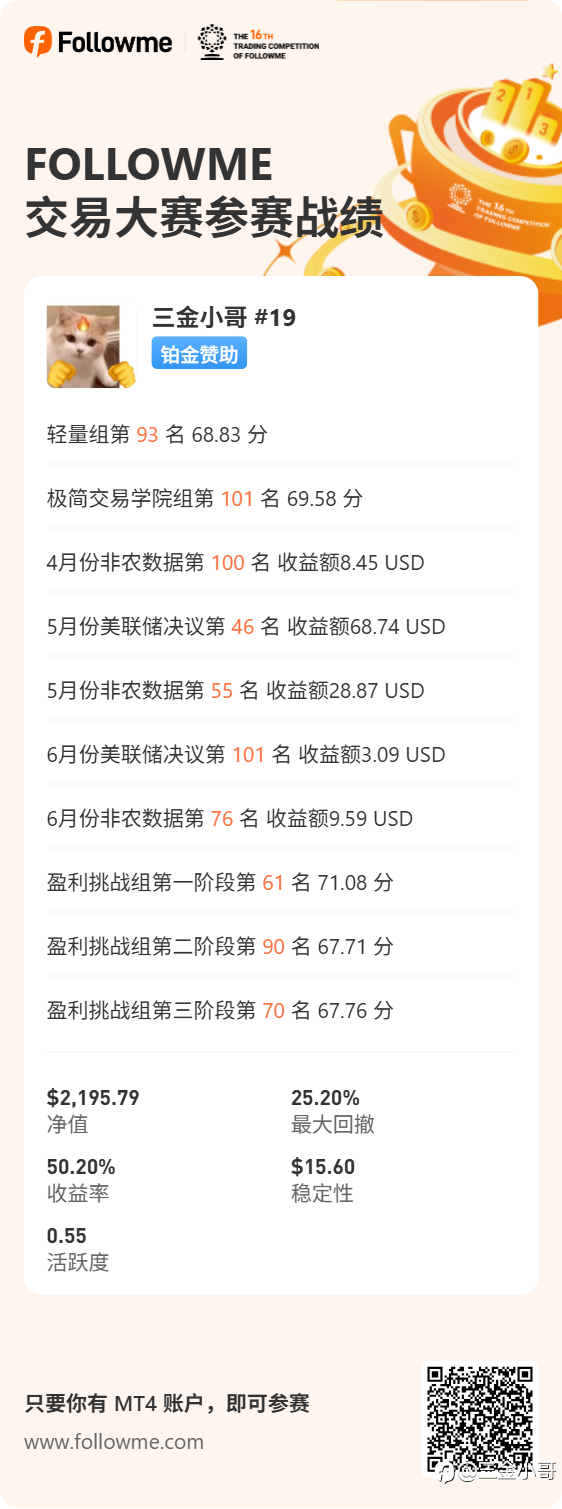Click the Followme logo icon
562x1509 pixels.
(38, 42)
